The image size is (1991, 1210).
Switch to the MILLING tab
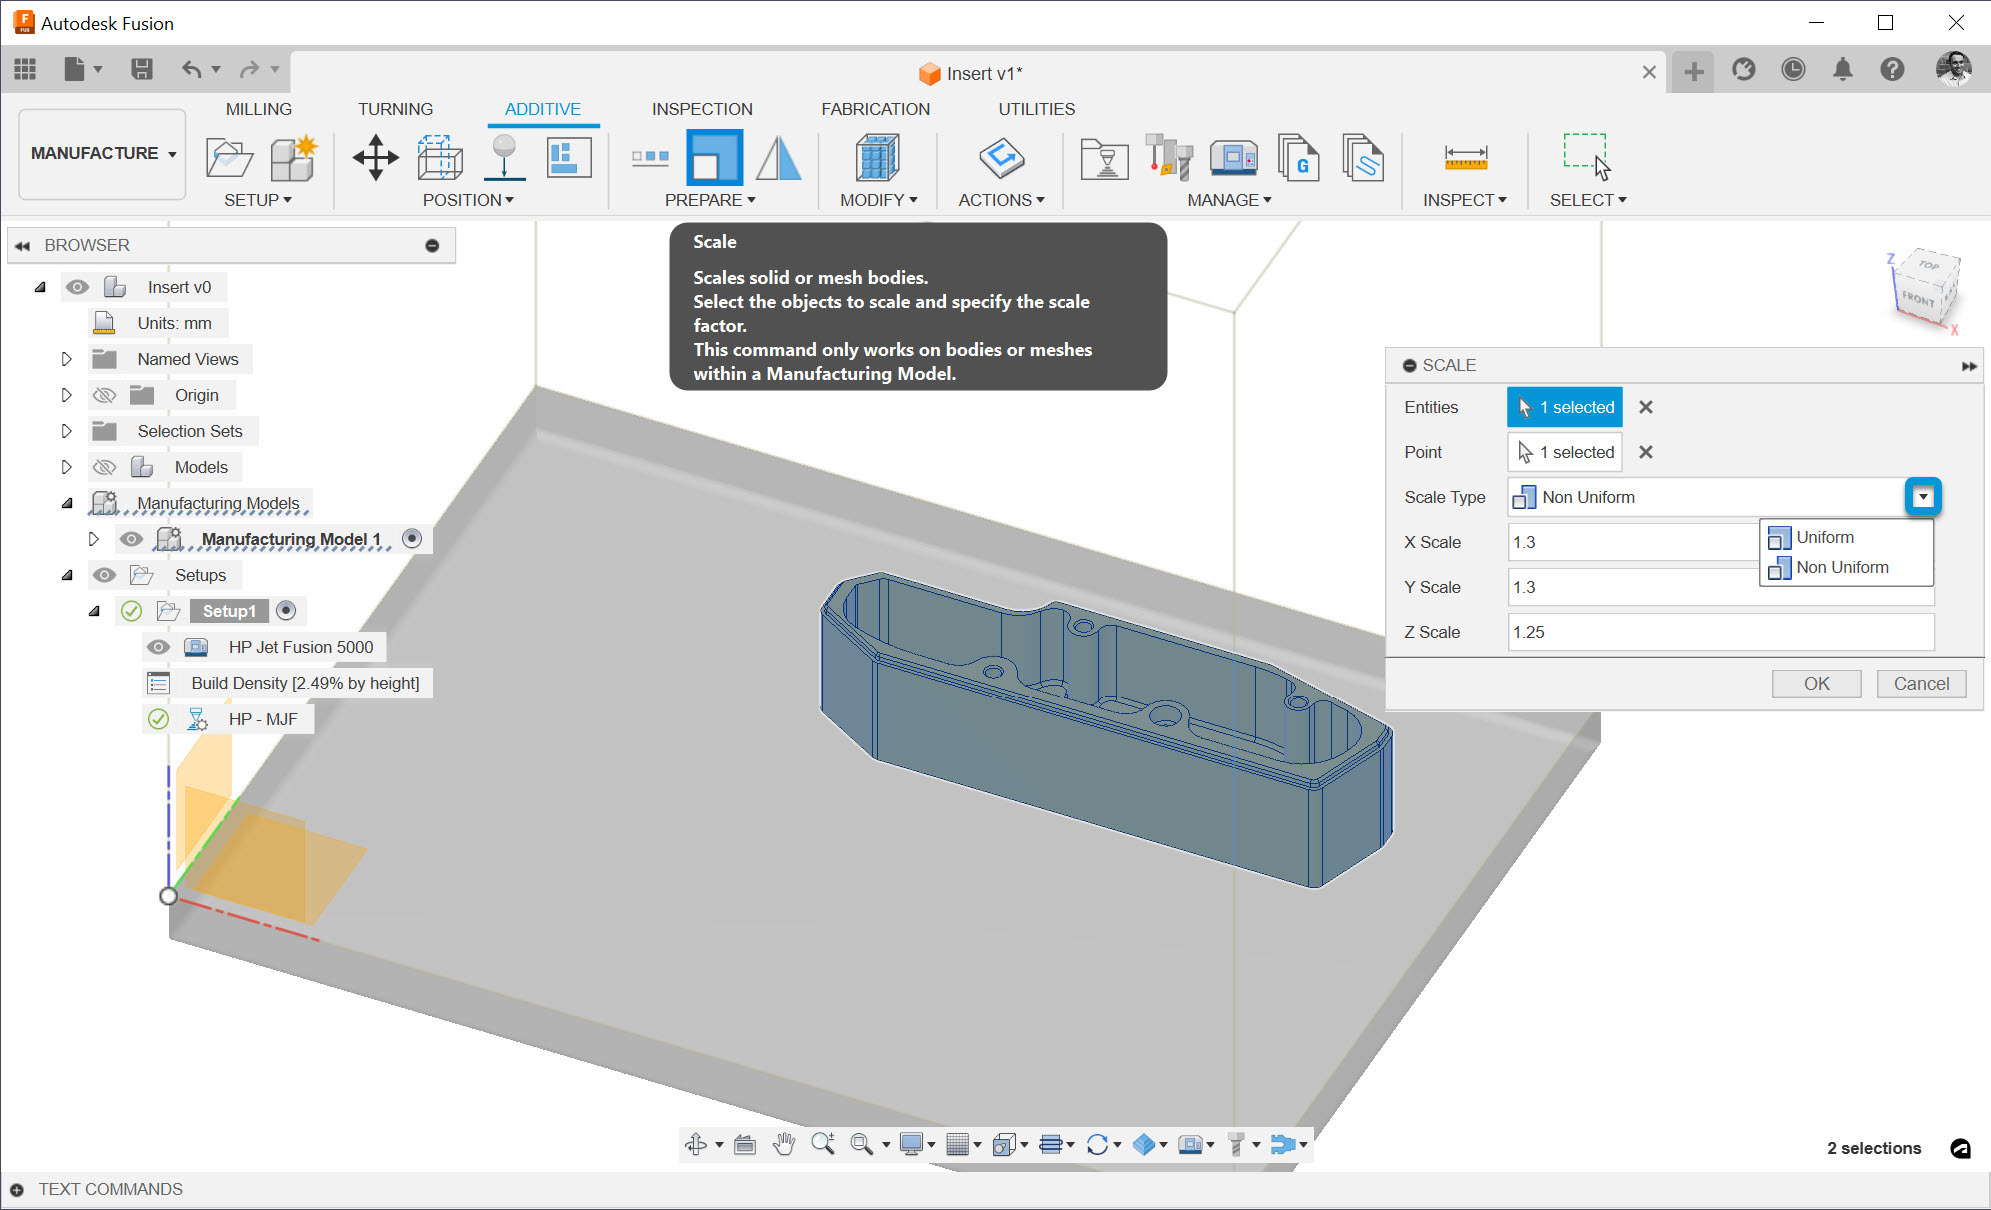258,109
